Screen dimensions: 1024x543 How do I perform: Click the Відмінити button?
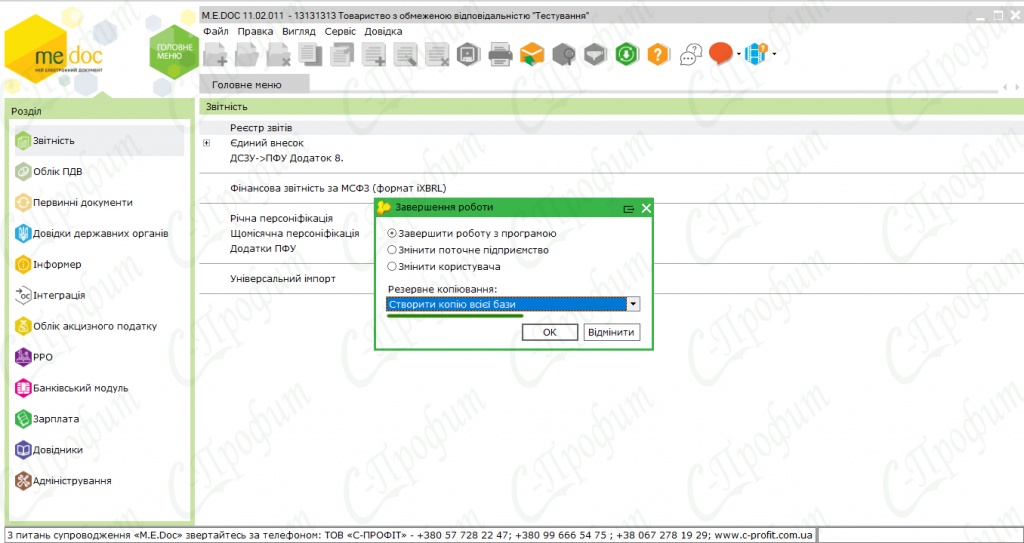pyautogui.click(x=611, y=332)
